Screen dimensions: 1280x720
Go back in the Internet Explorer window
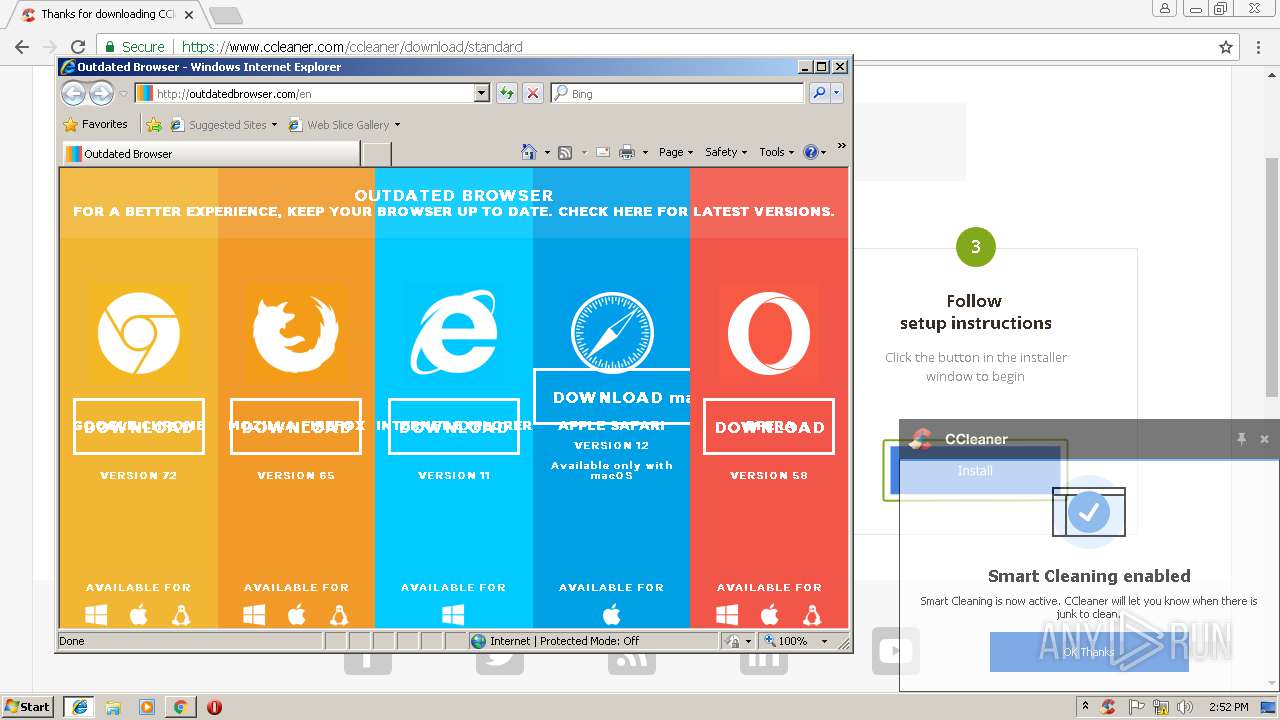coord(73,93)
